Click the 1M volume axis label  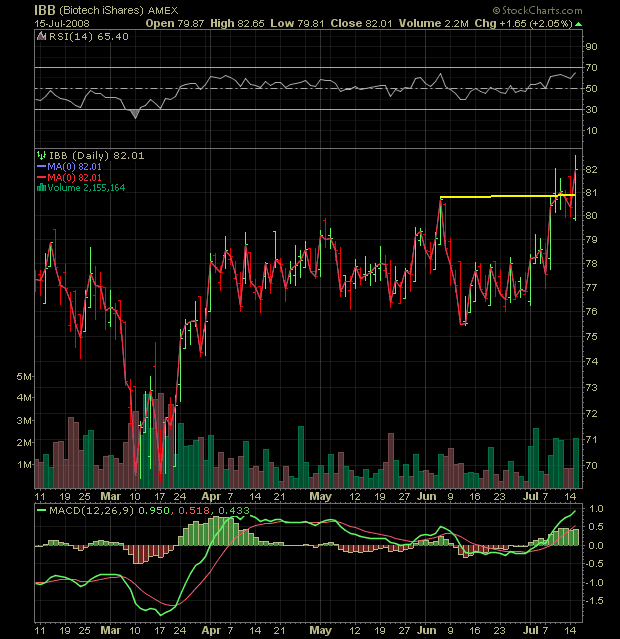(24, 465)
